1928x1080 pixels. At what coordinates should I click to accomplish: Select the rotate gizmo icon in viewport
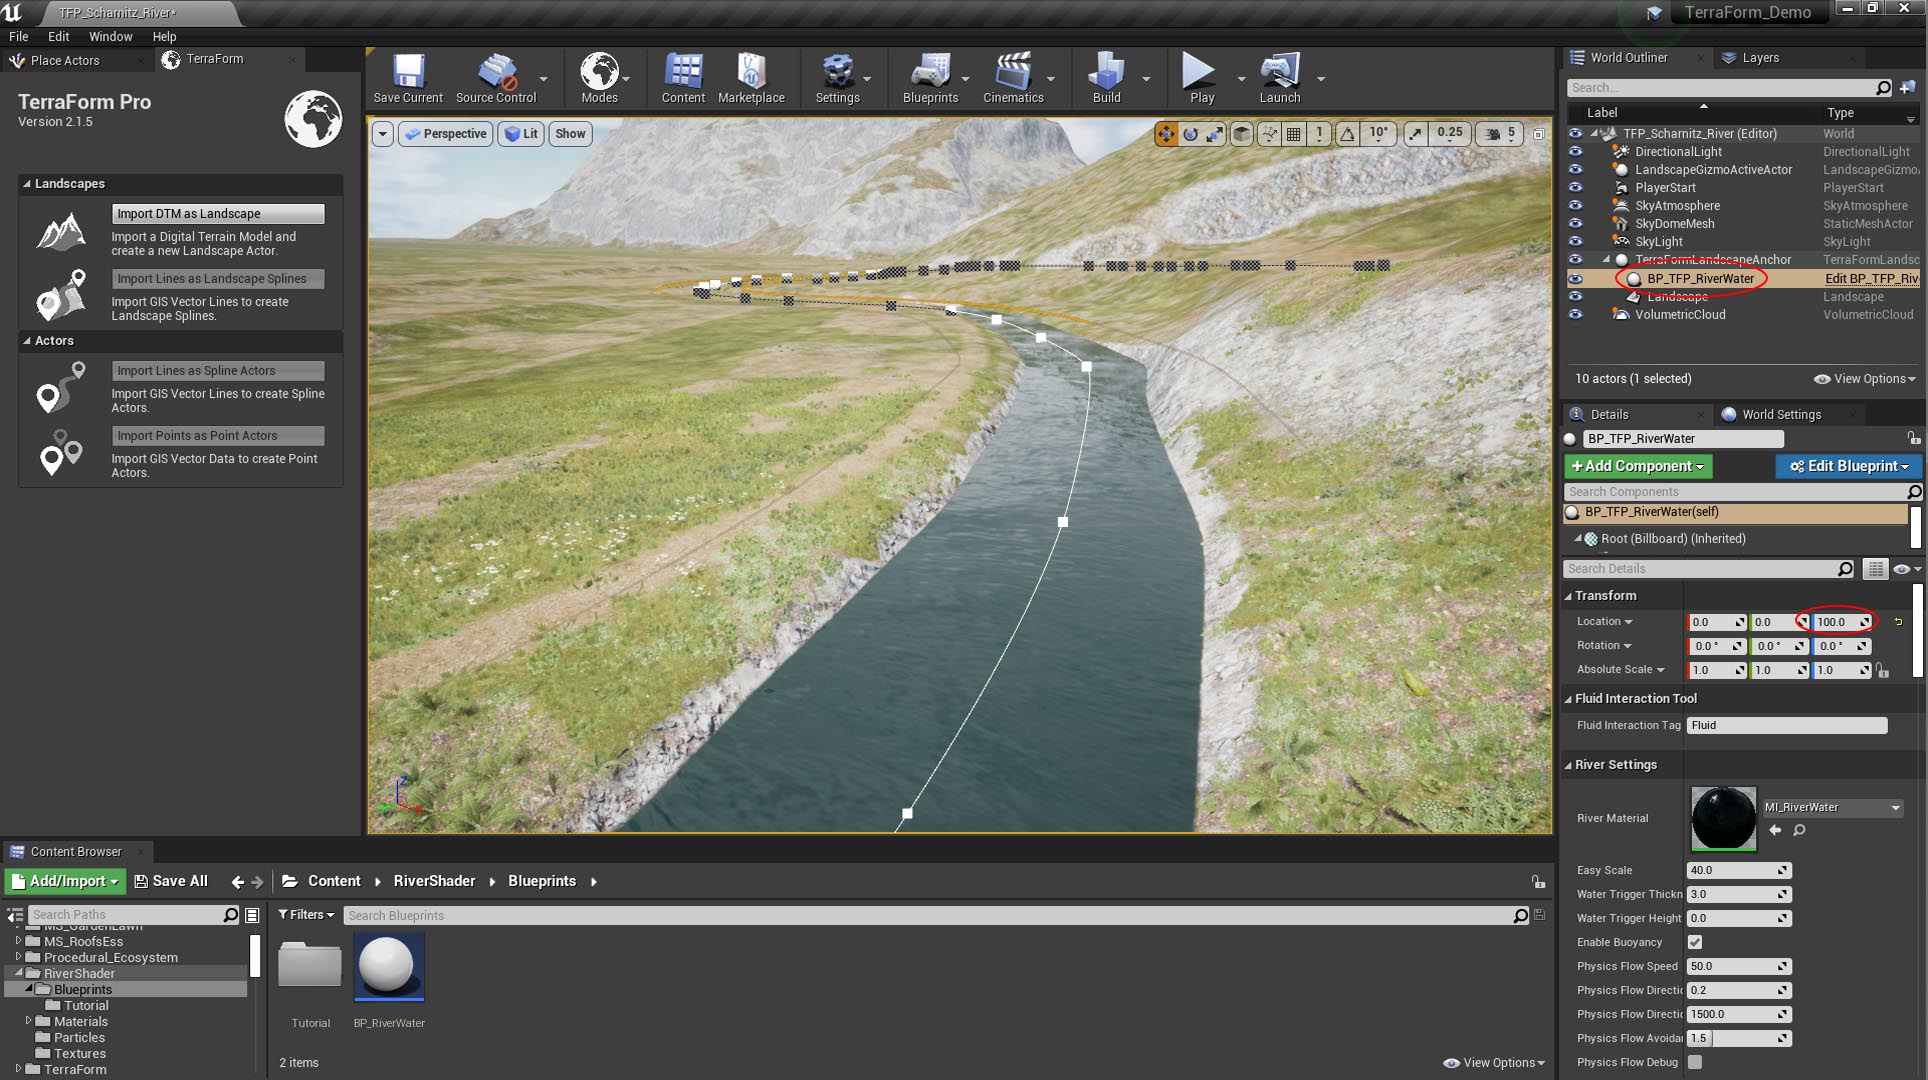click(1190, 134)
